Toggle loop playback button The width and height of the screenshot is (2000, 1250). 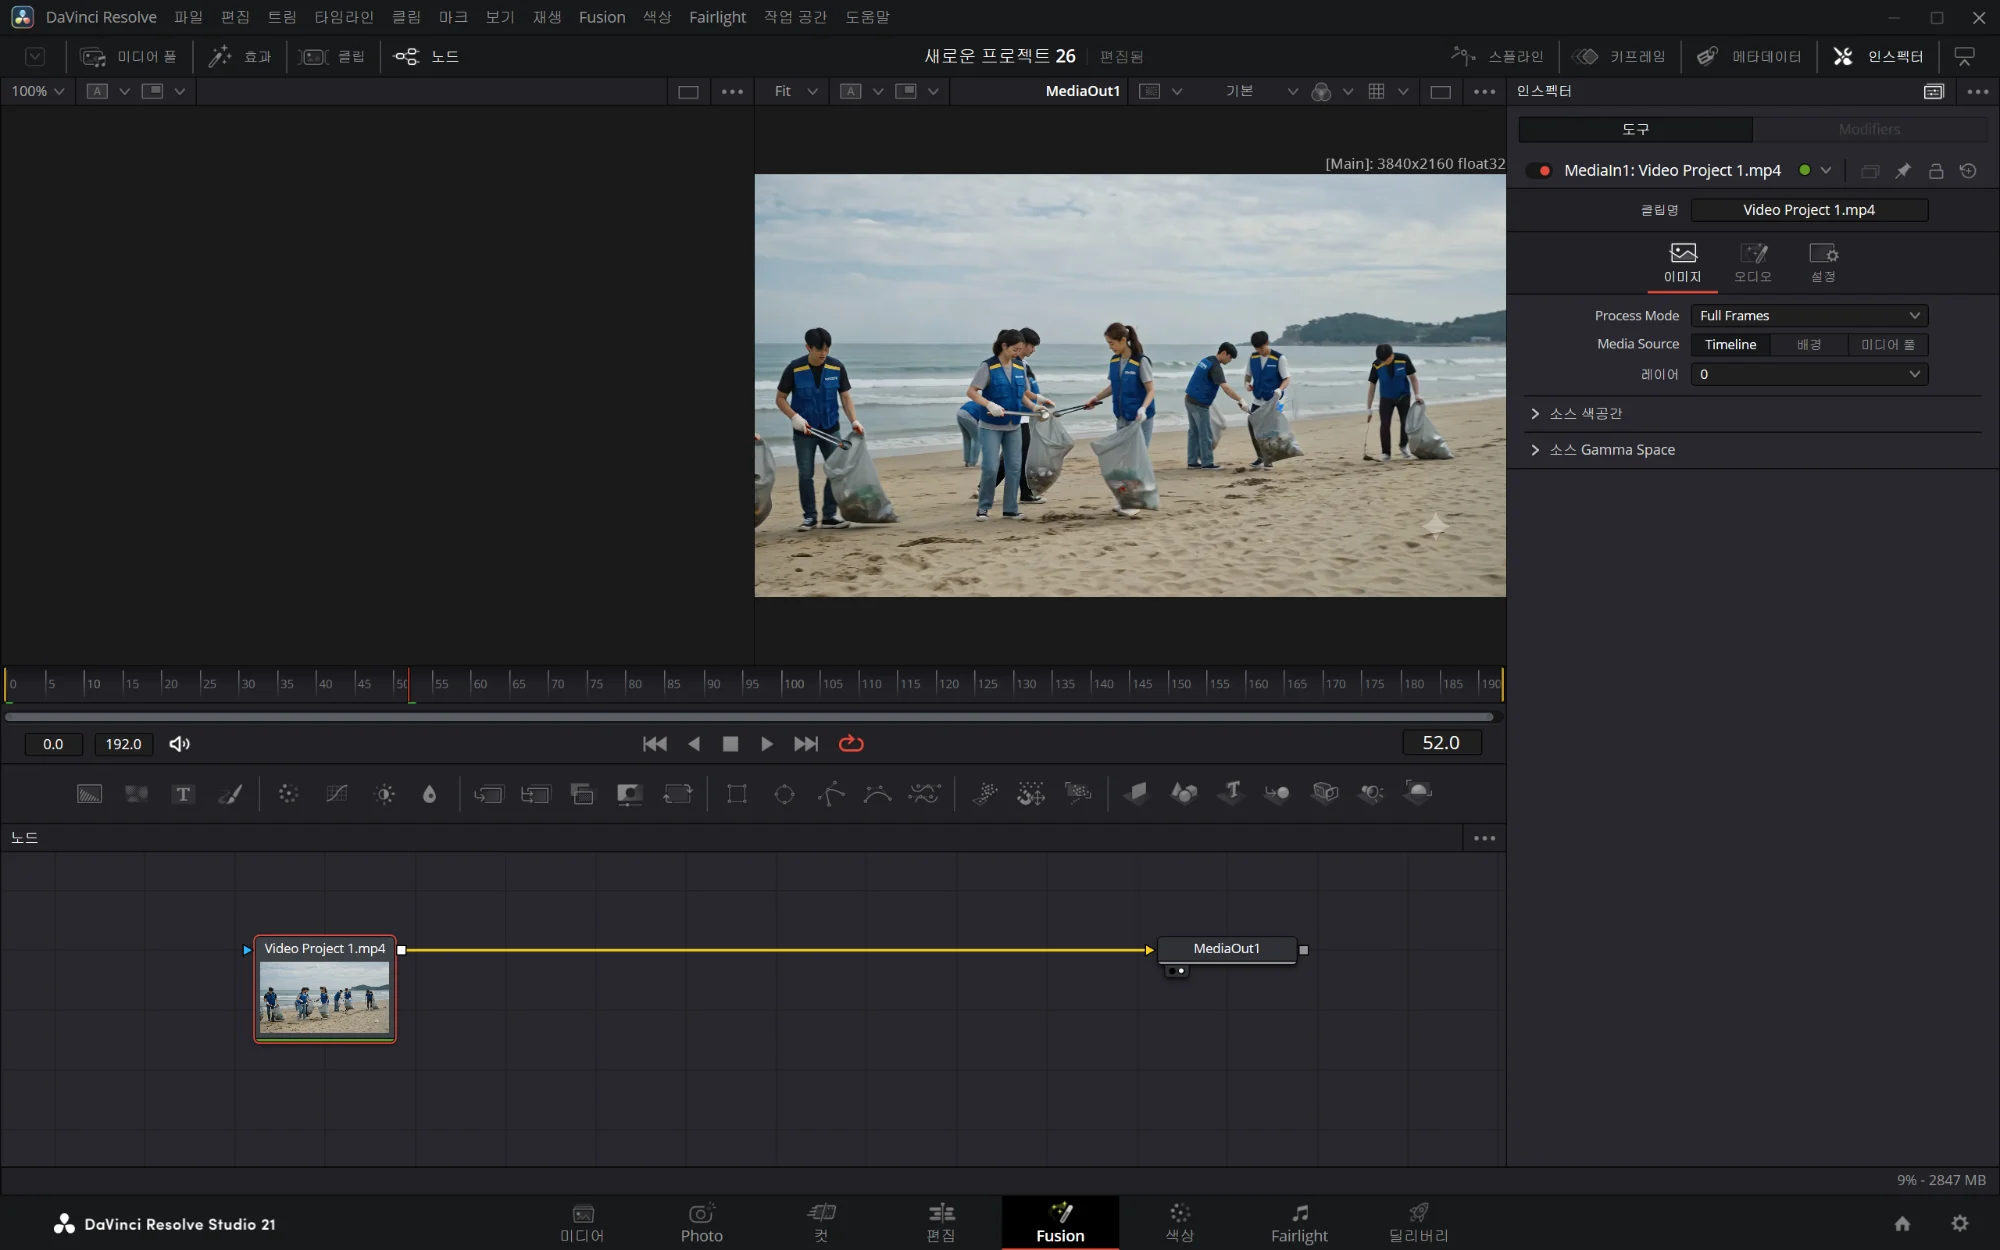[x=851, y=744]
